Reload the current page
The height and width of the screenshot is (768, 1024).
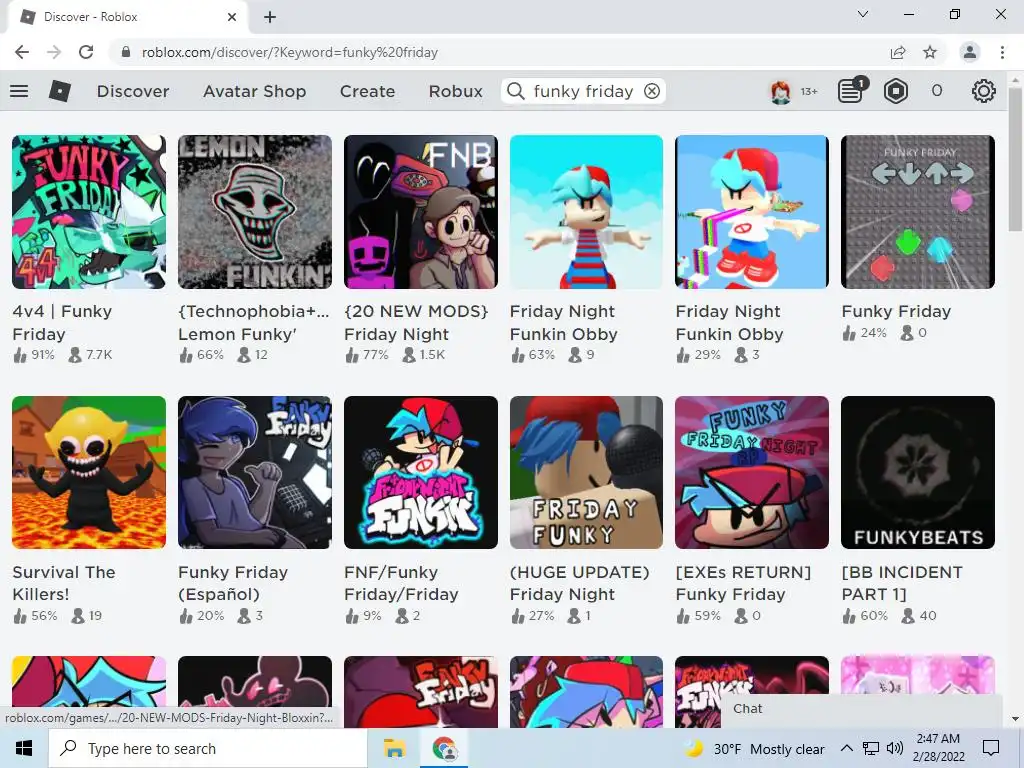[86, 52]
